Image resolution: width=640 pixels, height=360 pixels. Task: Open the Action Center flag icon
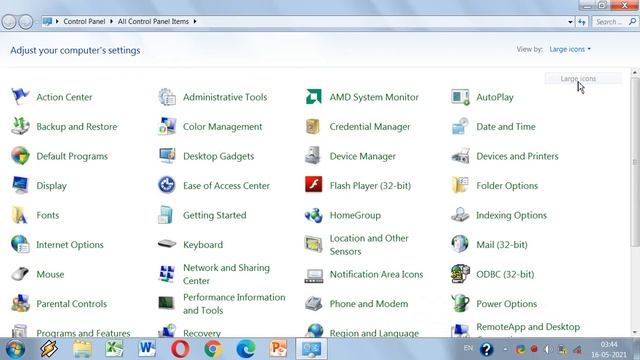tap(20, 97)
